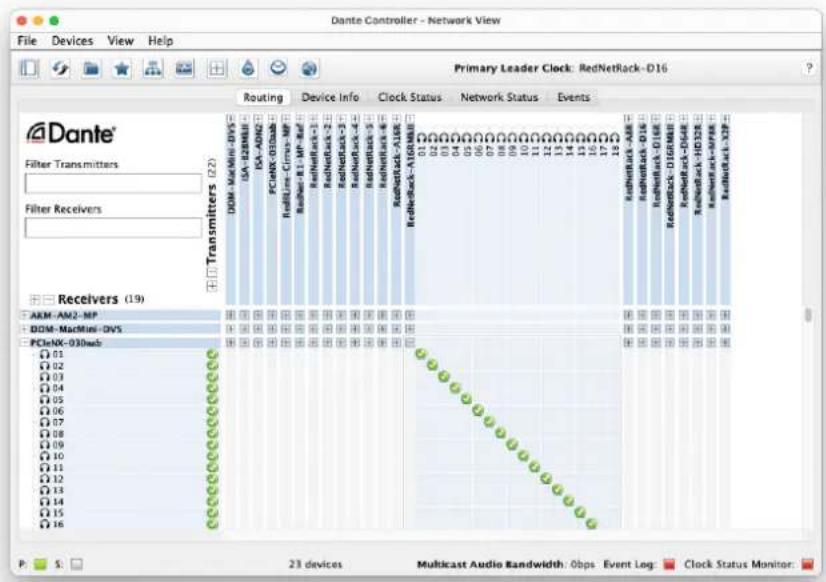Switch to the Device Info tab
This screenshot has width=826, height=582.
tap(330, 97)
